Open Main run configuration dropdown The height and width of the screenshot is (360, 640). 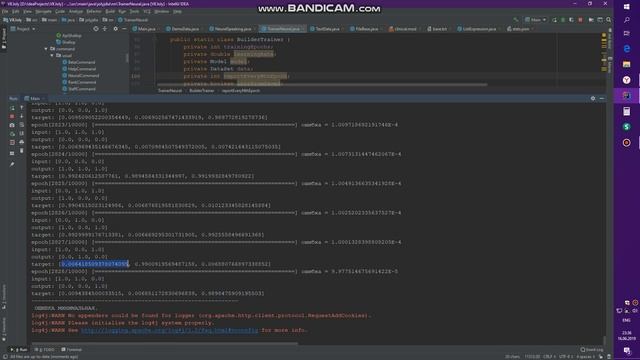(536, 20)
